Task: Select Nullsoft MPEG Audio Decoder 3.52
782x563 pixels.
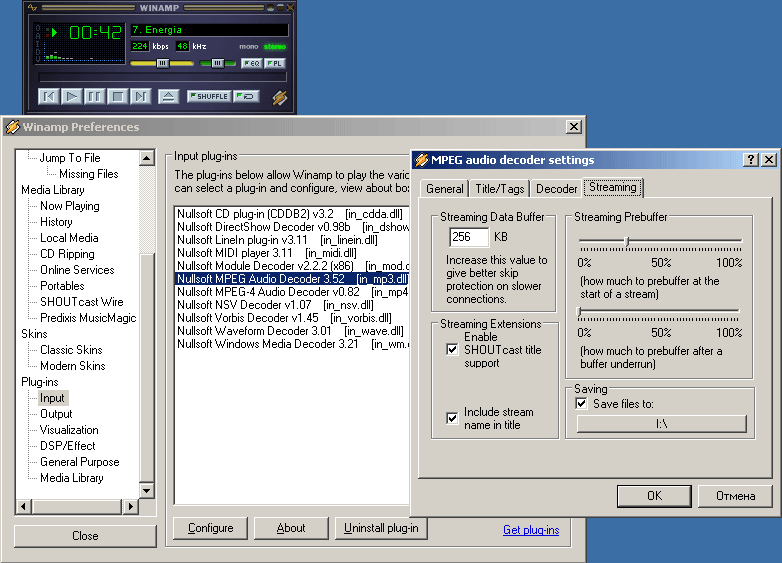Action: (291, 279)
